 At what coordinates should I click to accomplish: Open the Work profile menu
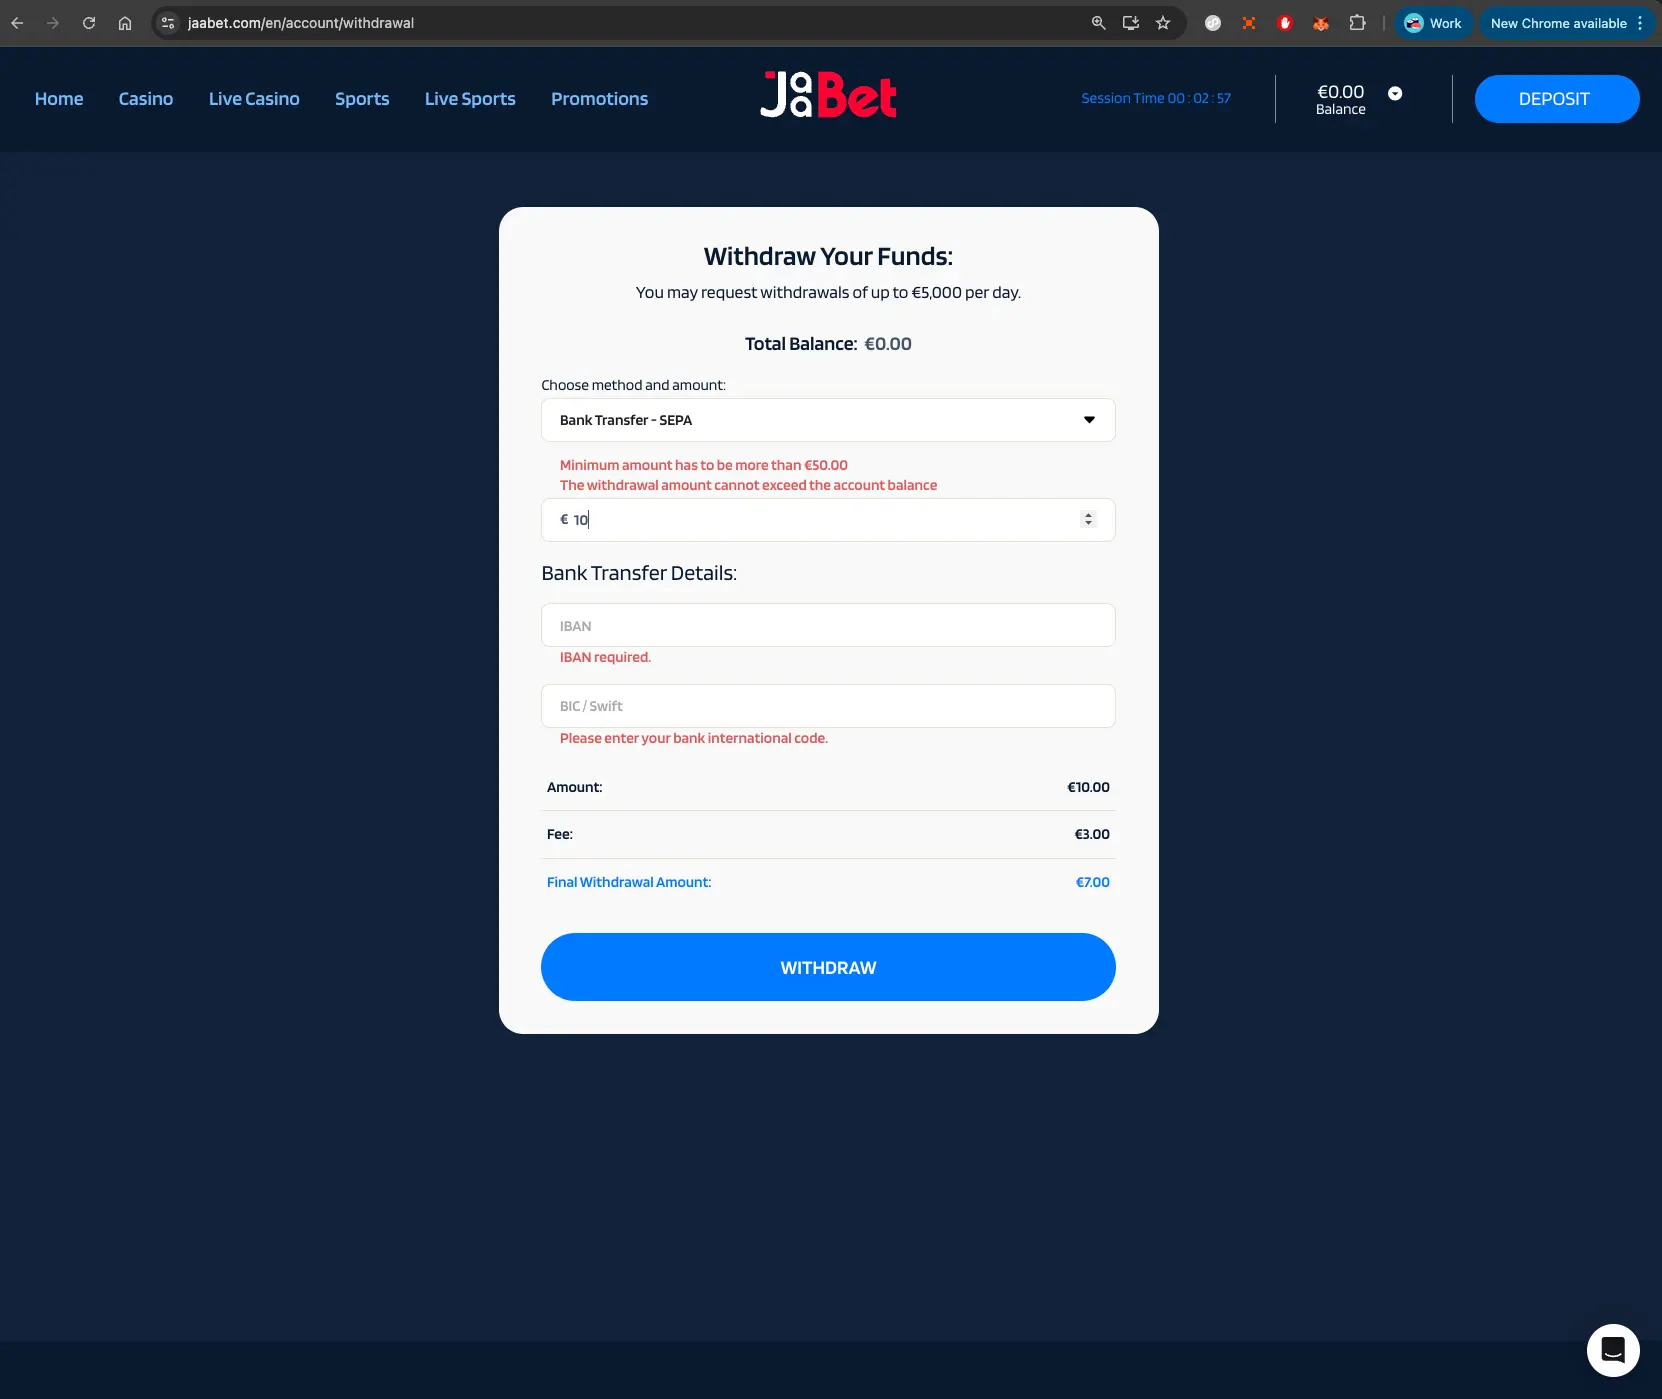point(1433,23)
